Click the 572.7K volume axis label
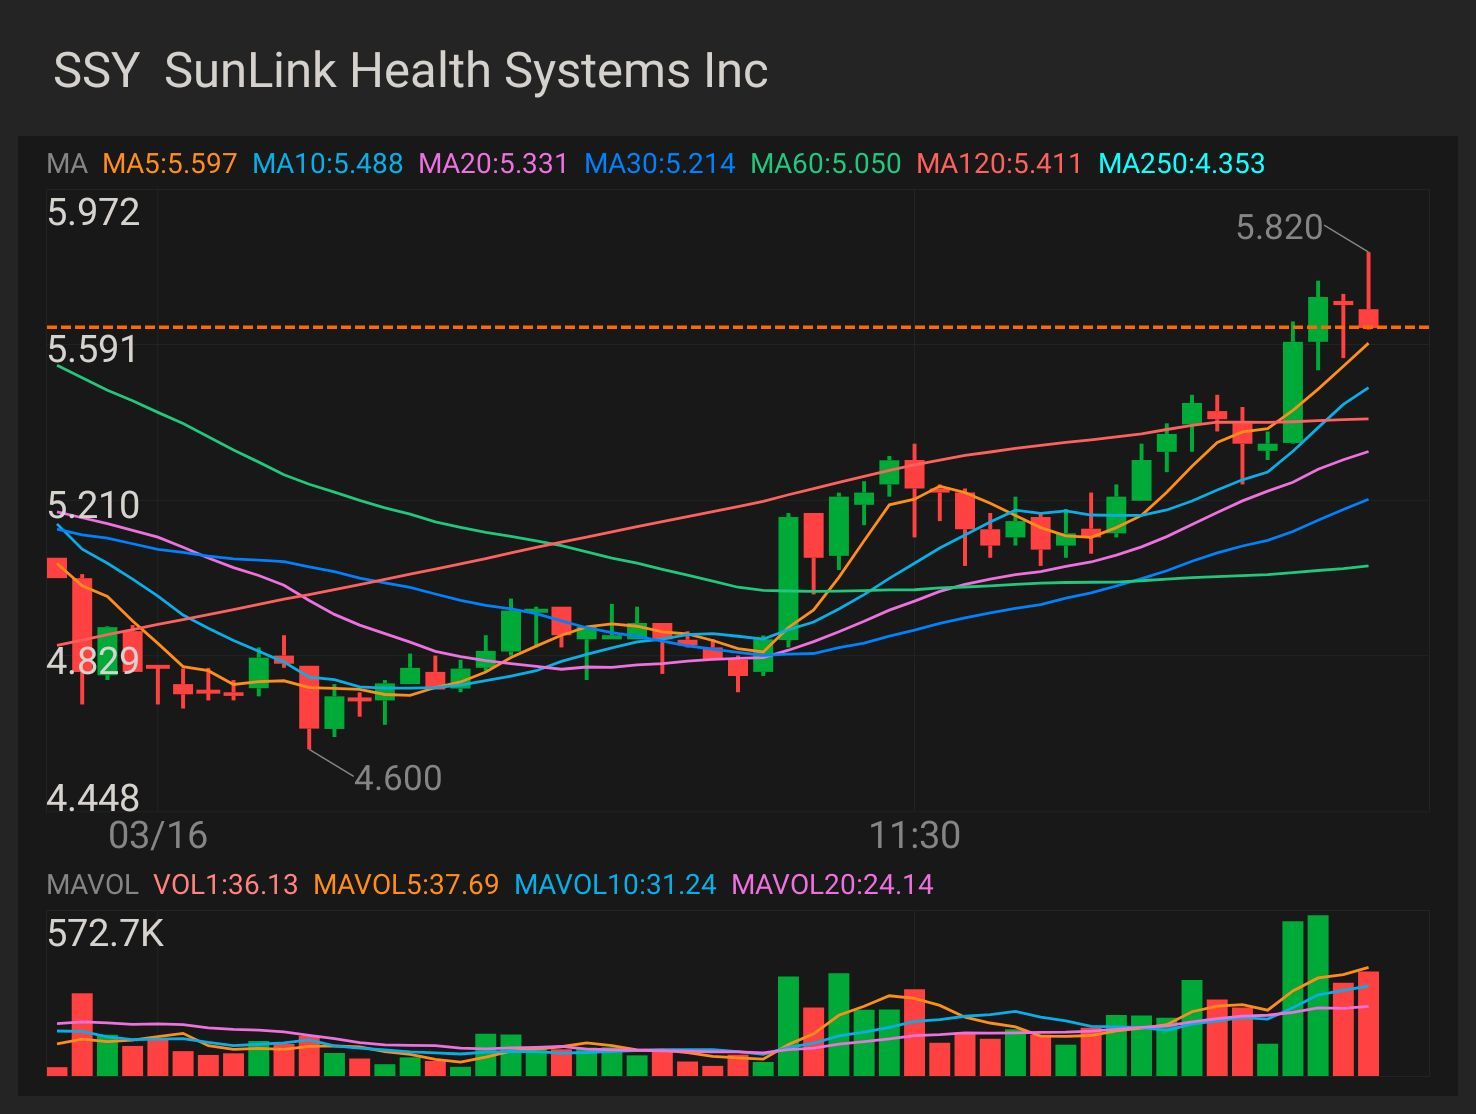The width and height of the screenshot is (1476, 1114). [105, 934]
